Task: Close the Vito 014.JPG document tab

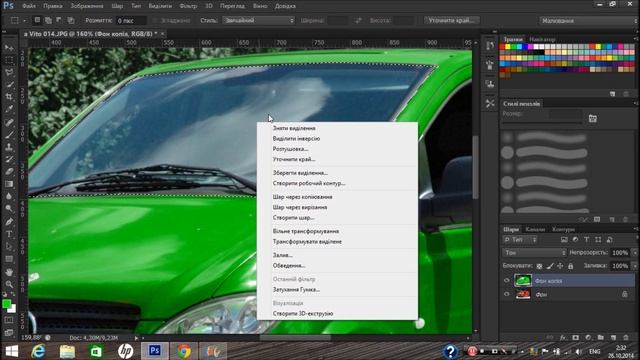Action: 162,34
